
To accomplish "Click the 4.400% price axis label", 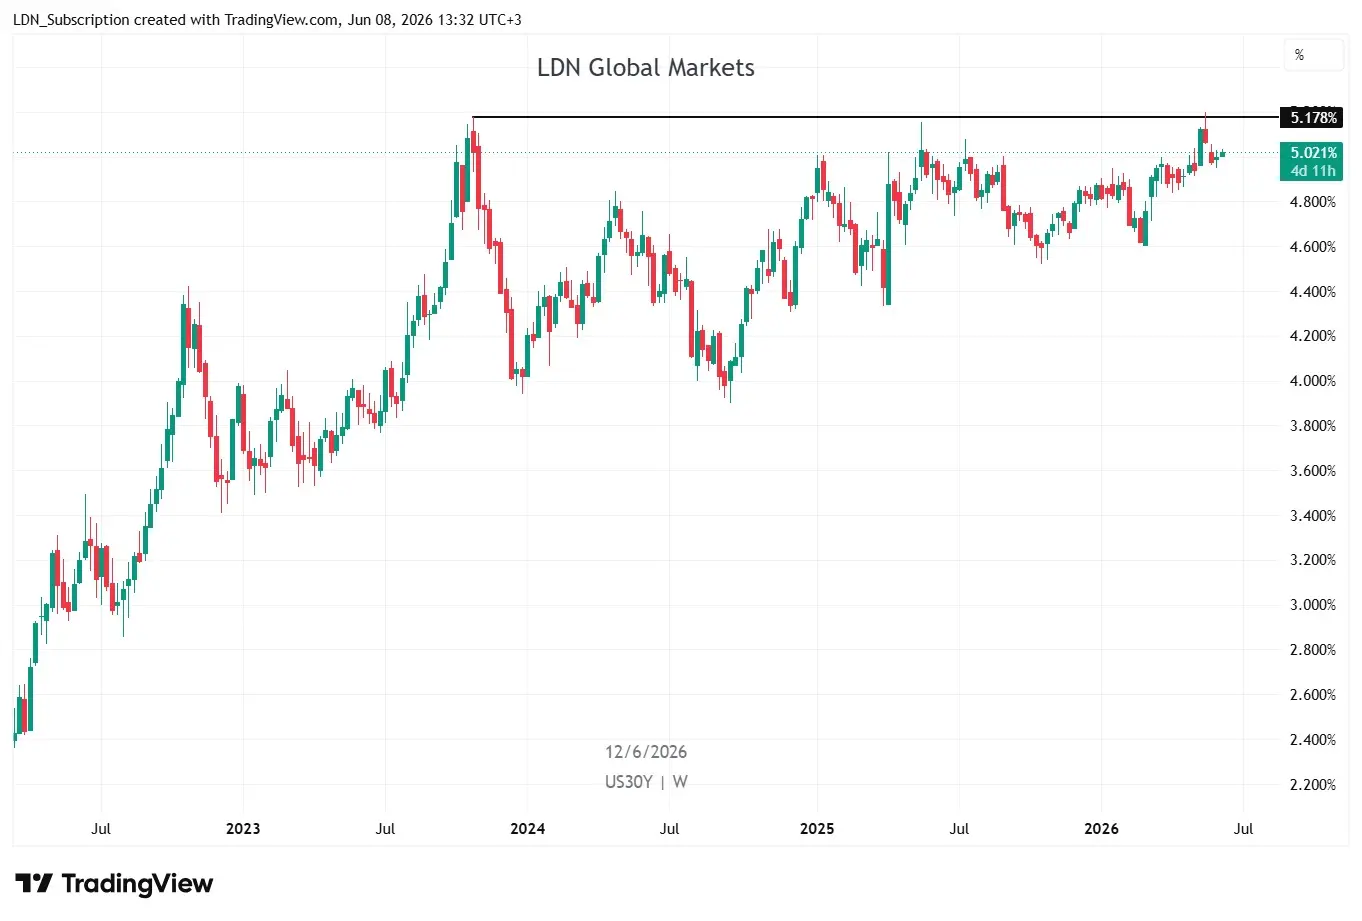I will click(1312, 292).
